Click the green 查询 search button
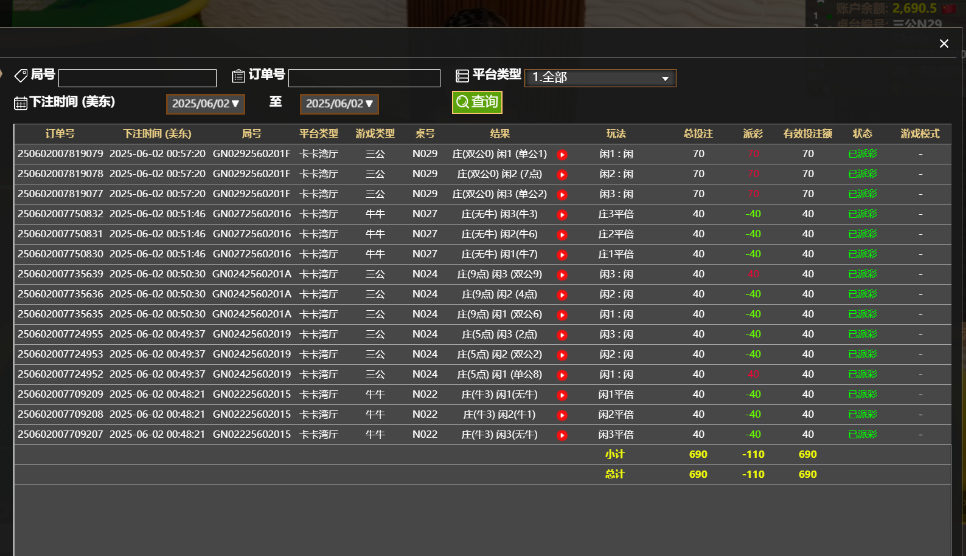Screen dimensions: 966x556 tap(477, 102)
